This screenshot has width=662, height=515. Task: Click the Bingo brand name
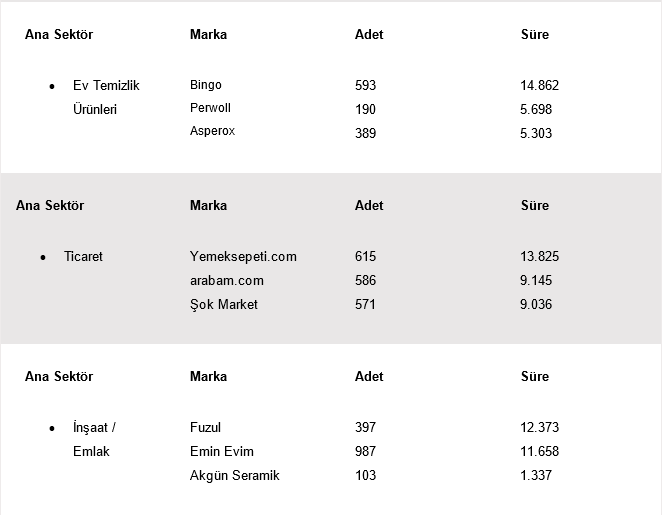(206, 85)
